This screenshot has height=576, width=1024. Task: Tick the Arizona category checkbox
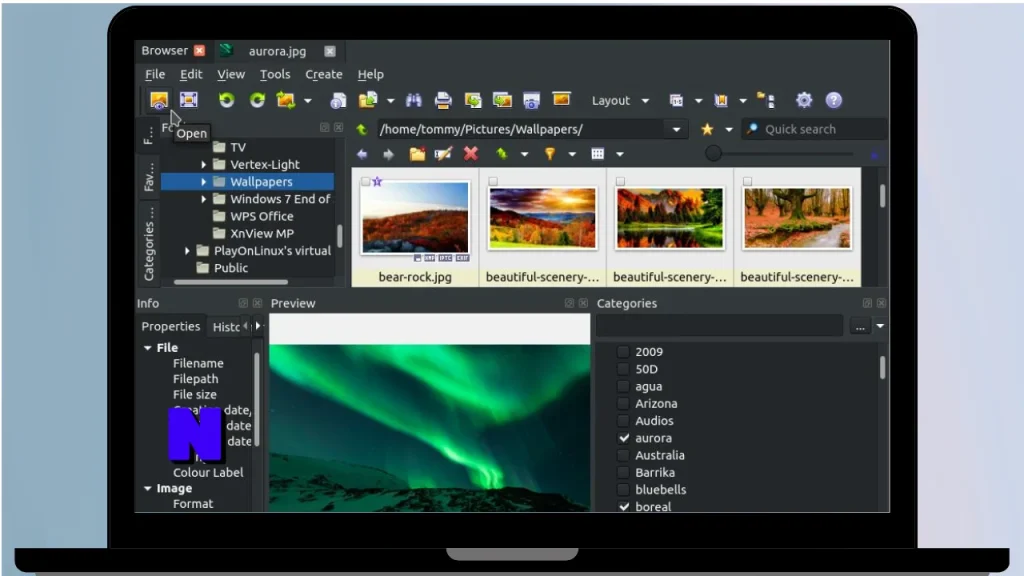(x=624, y=404)
